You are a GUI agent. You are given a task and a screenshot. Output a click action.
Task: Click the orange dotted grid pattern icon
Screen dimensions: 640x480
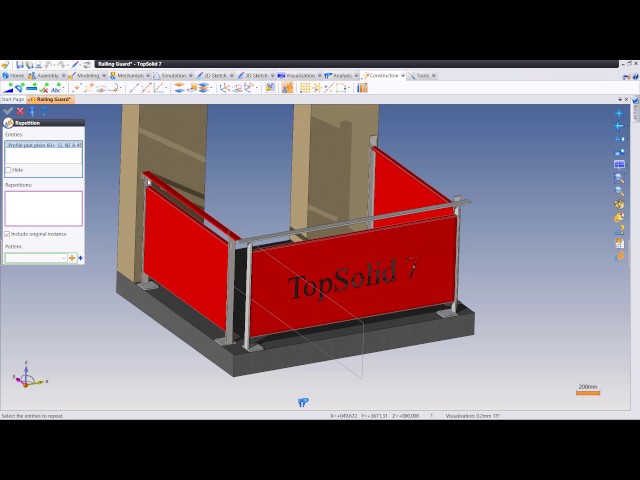coord(304,88)
